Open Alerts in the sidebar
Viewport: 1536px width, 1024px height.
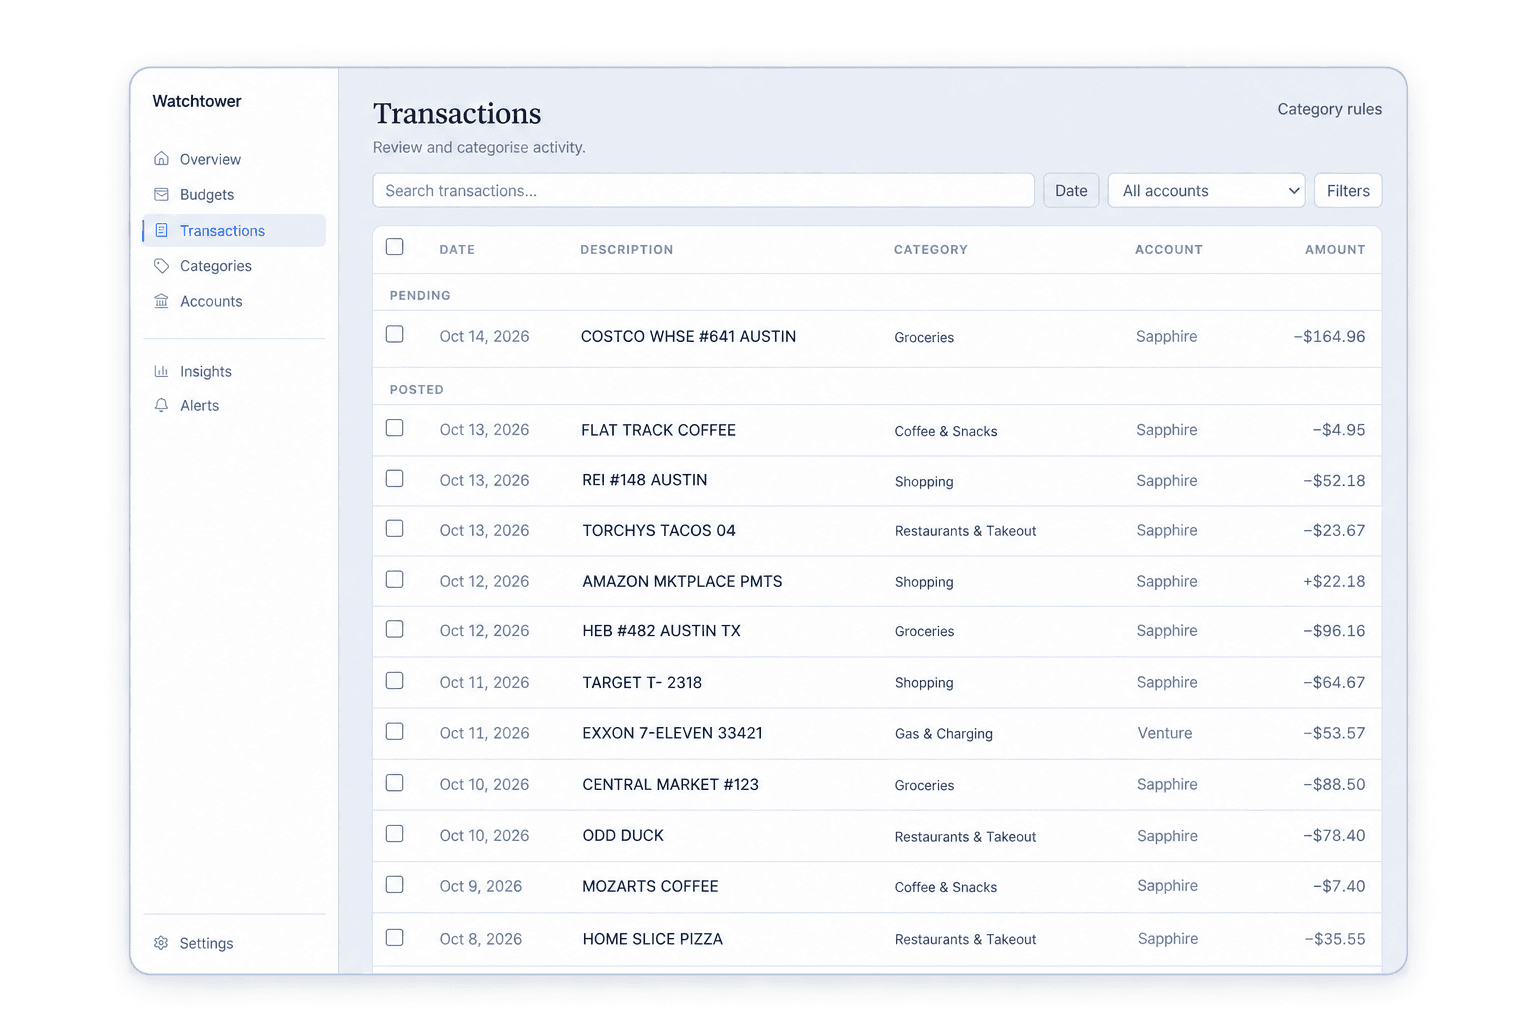coord(234,405)
